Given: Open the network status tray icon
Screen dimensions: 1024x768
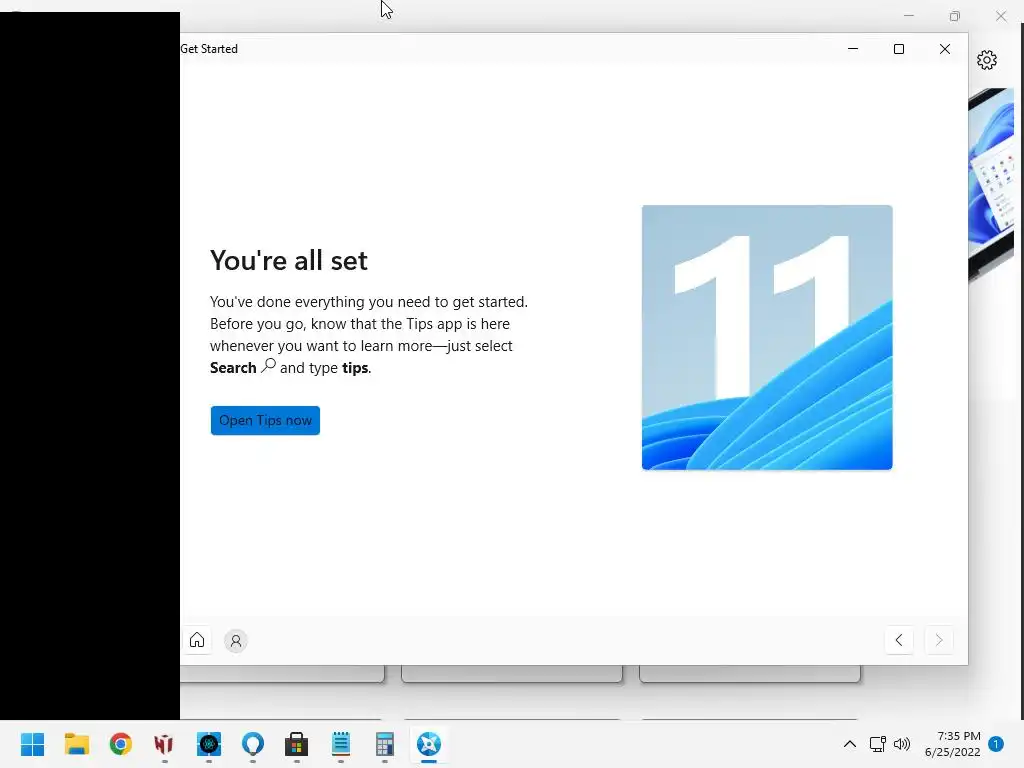Looking at the screenshot, I should (x=878, y=744).
